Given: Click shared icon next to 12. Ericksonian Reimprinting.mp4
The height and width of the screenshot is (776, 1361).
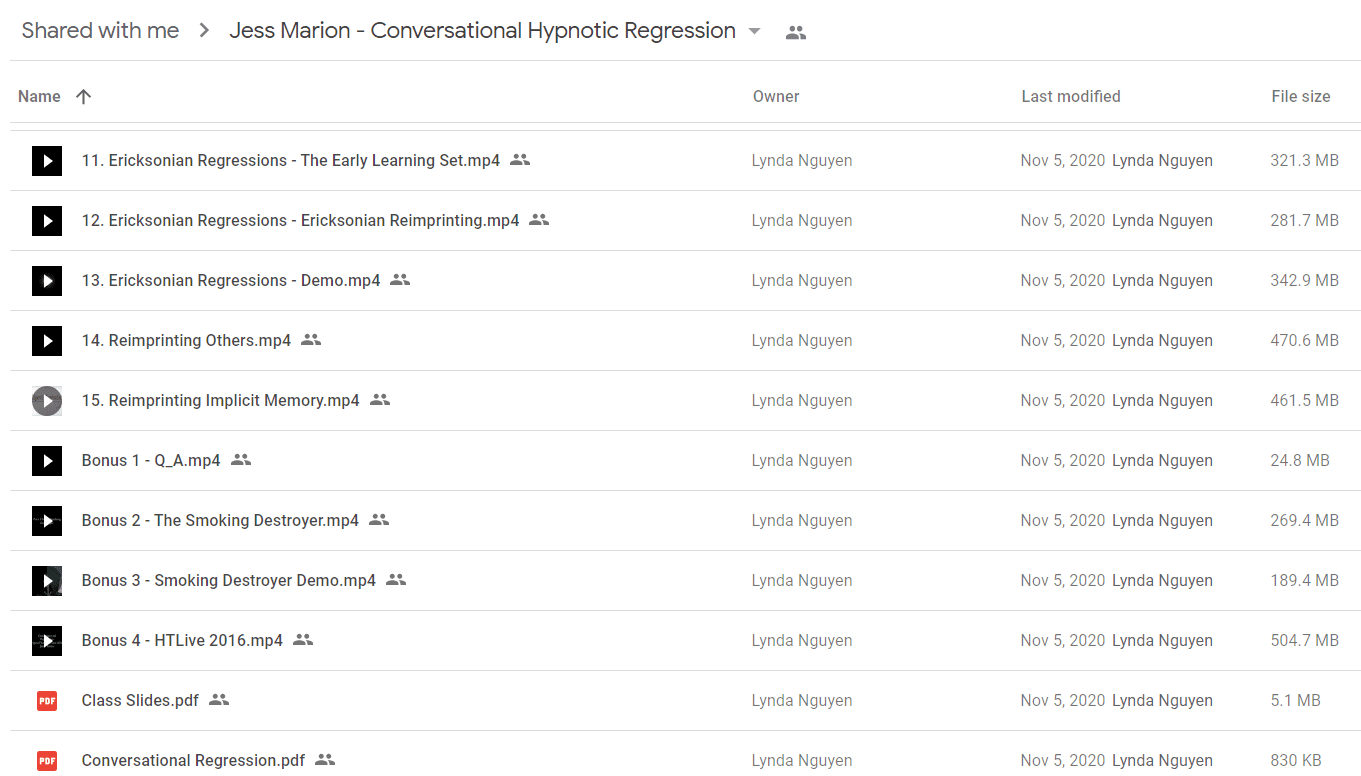Looking at the screenshot, I should 539,219.
